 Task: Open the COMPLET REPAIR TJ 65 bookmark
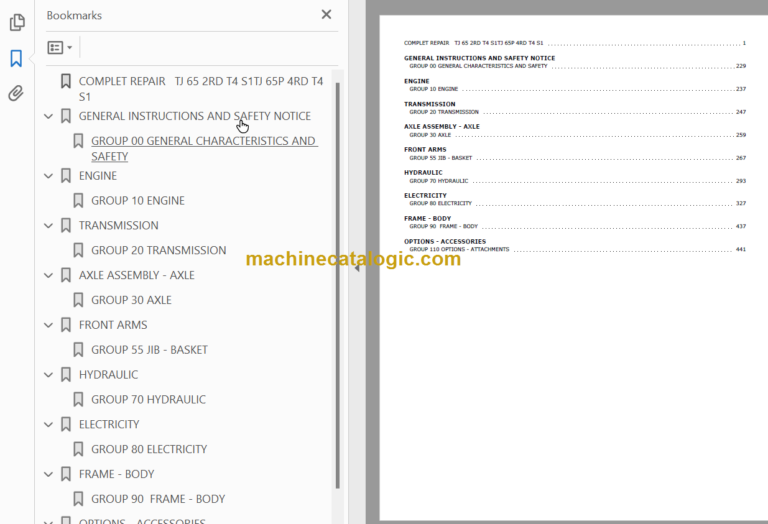pyautogui.click(x=201, y=89)
